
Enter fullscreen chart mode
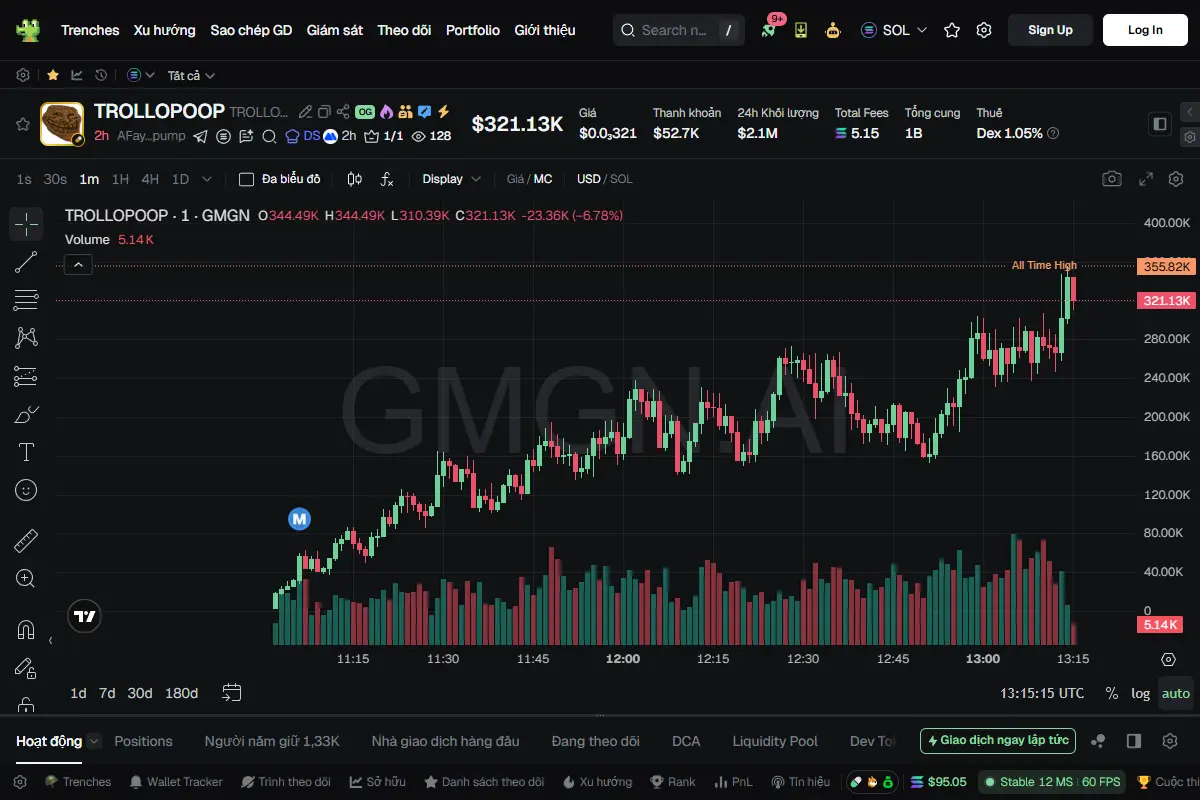point(1146,179)
